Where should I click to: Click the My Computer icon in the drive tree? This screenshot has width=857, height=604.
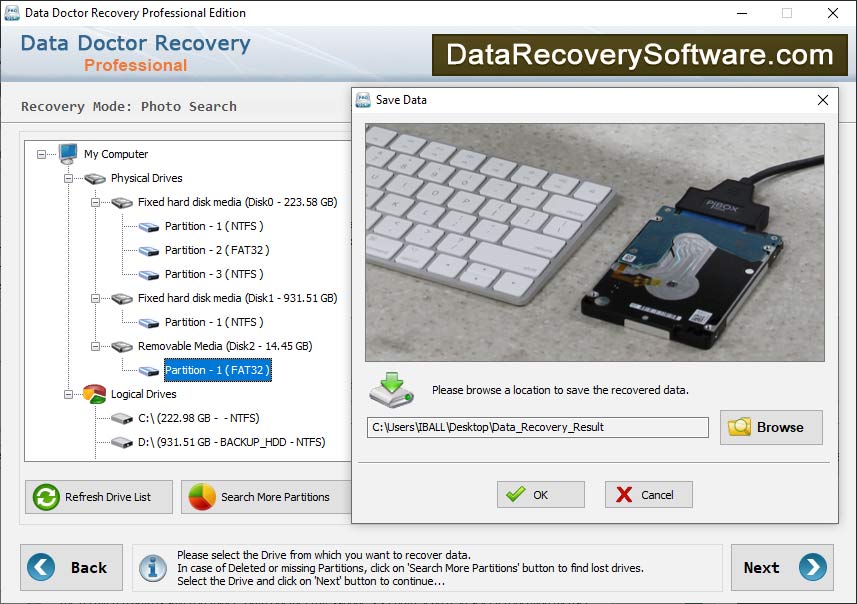pos(66,154)
